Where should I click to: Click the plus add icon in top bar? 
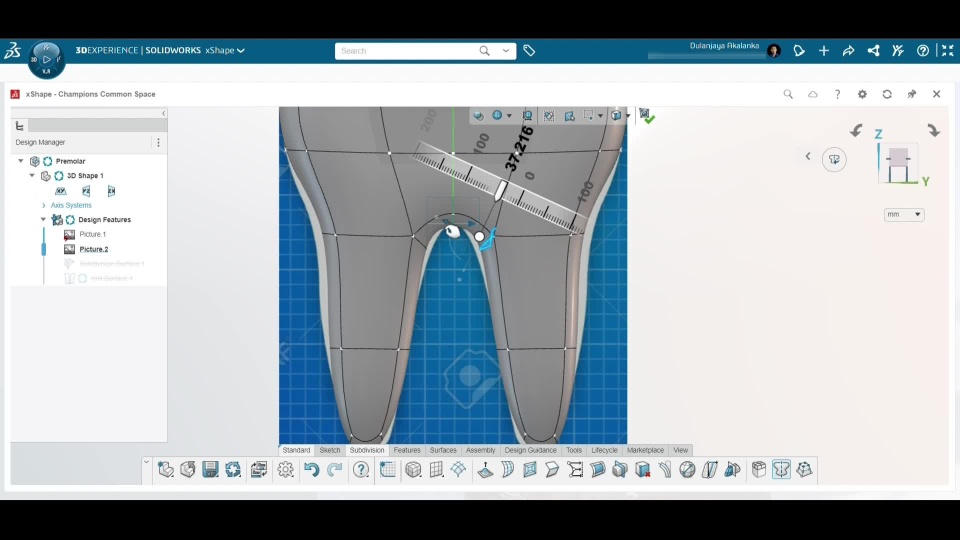(x=823, y=51)
